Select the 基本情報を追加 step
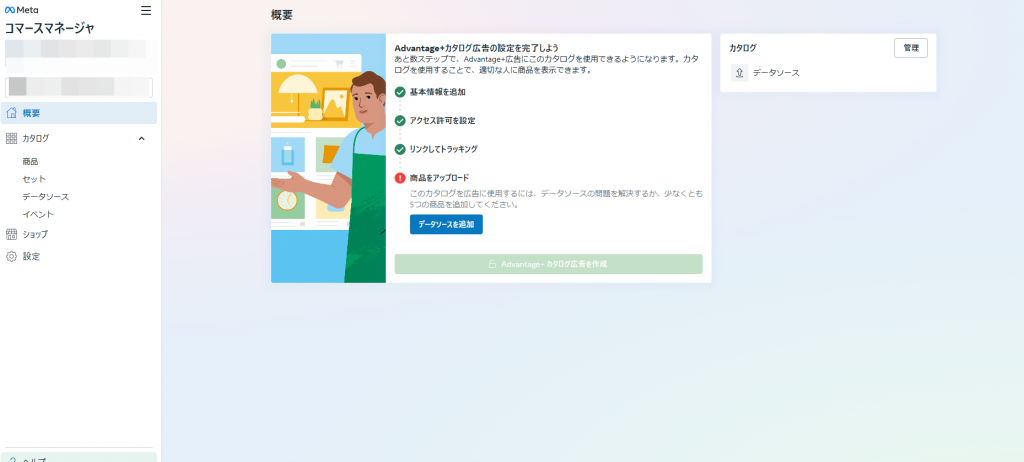 point(437,92)
